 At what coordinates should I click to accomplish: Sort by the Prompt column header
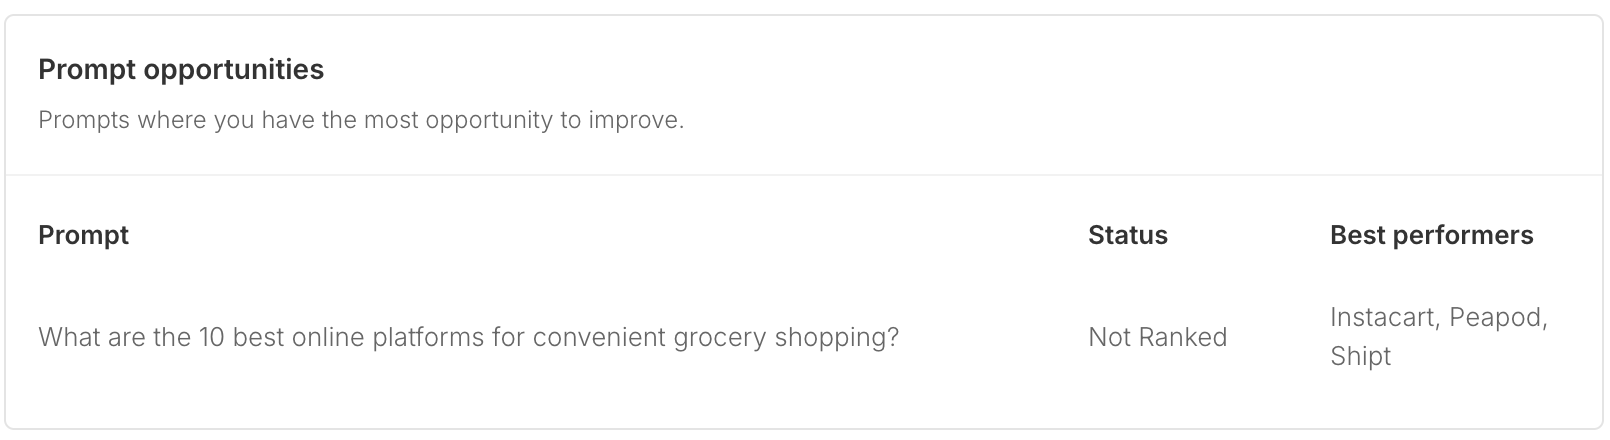(x=83, y=235)
